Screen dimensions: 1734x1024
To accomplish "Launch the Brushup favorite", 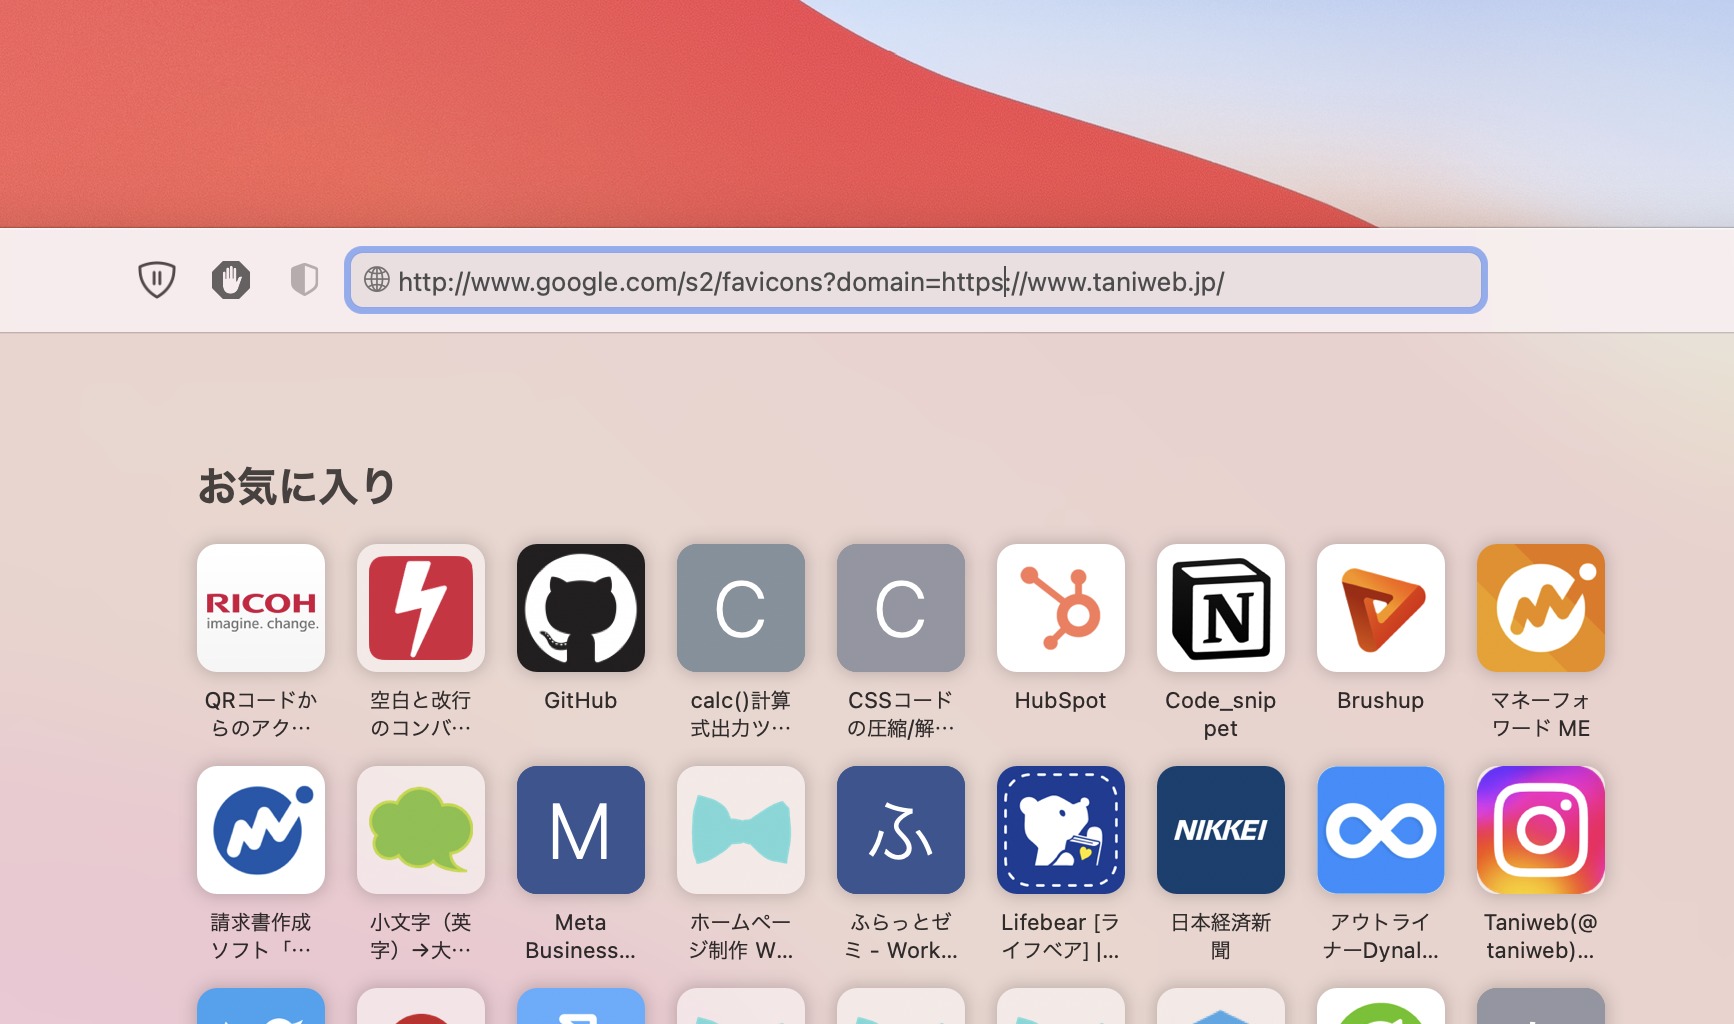I will (1380, 608).
